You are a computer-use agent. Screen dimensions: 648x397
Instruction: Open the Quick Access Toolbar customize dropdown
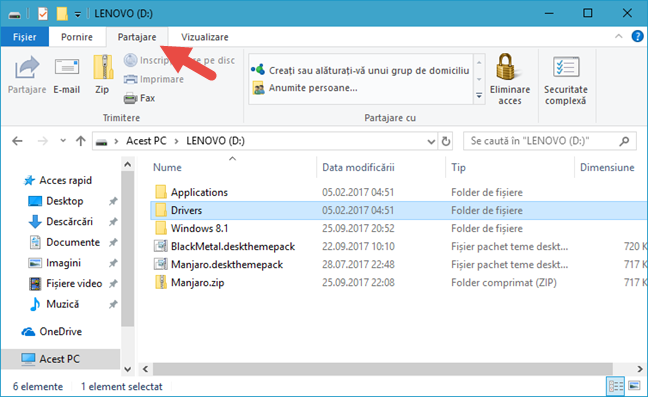78,15
